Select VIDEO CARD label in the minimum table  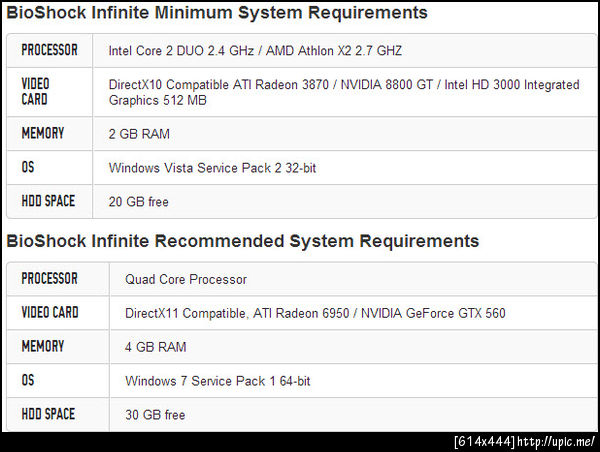click(35, 92)
